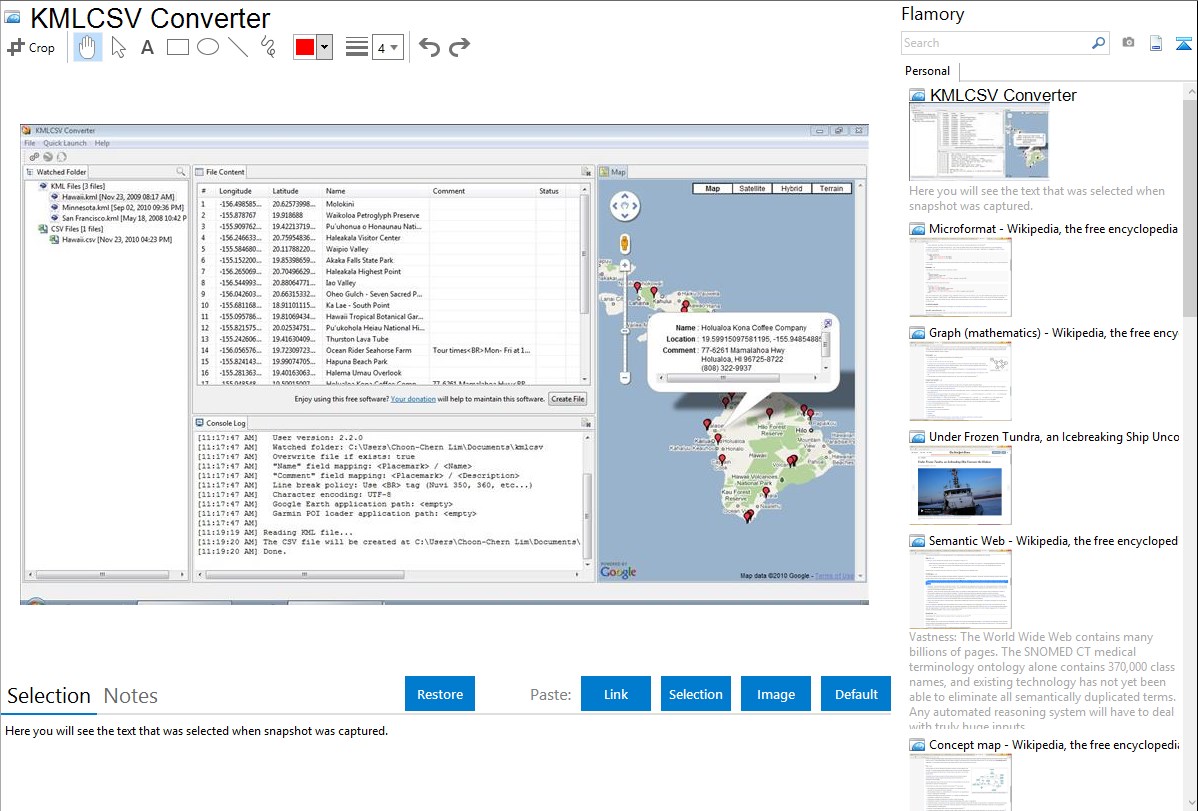1198x811 pixels.
Task: Click the line thickness icon
Action: 356,47
